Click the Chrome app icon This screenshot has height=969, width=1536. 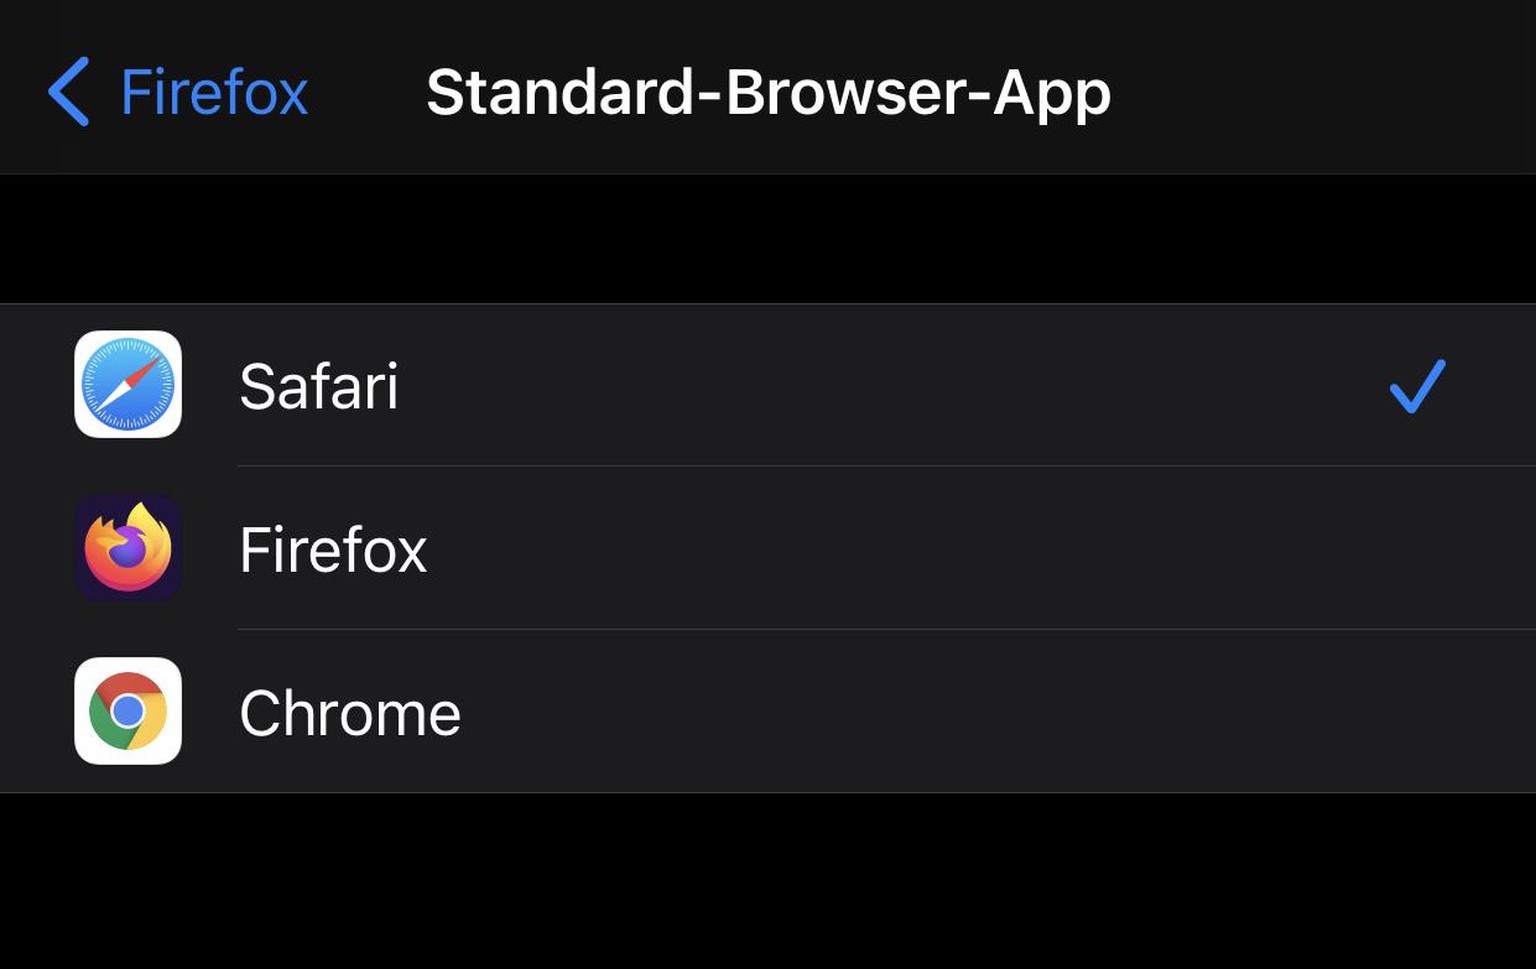tap(128, 711)
